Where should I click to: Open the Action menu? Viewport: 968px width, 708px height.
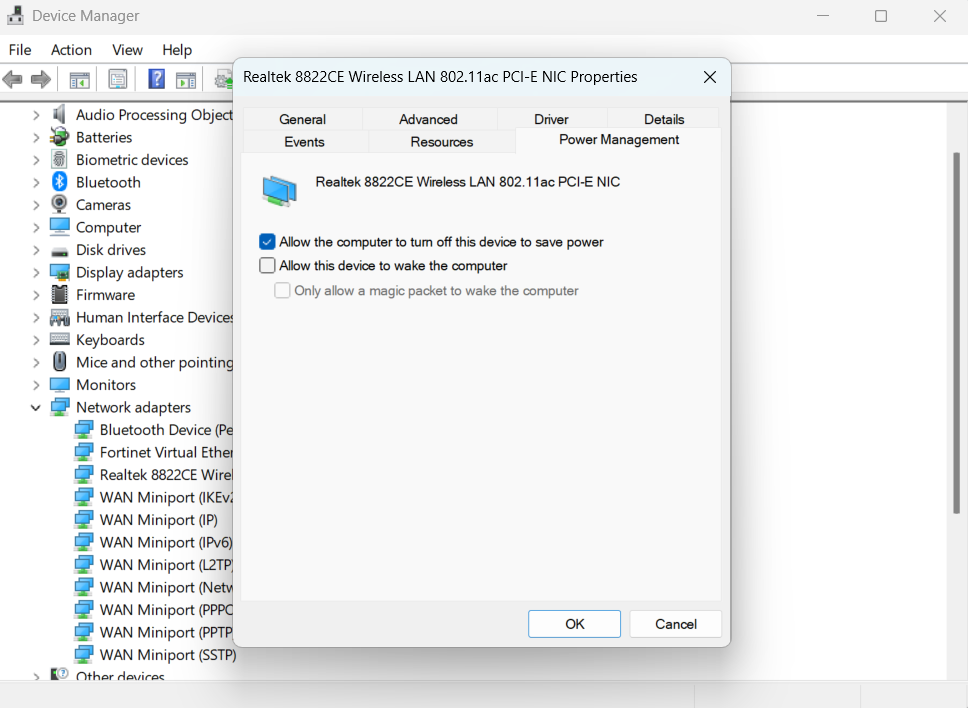point(71,49)
